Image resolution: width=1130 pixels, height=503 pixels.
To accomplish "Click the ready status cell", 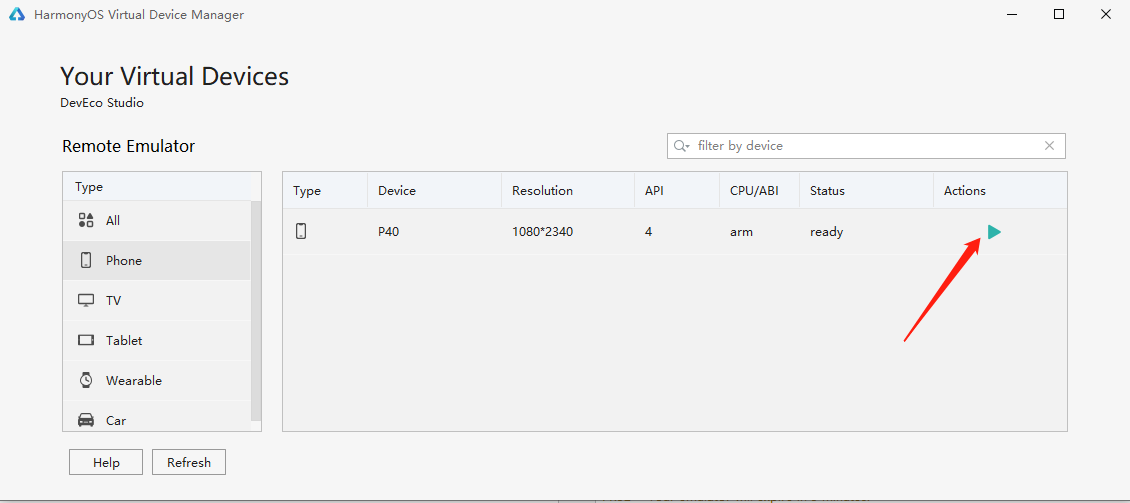I will tap(827, 232).
